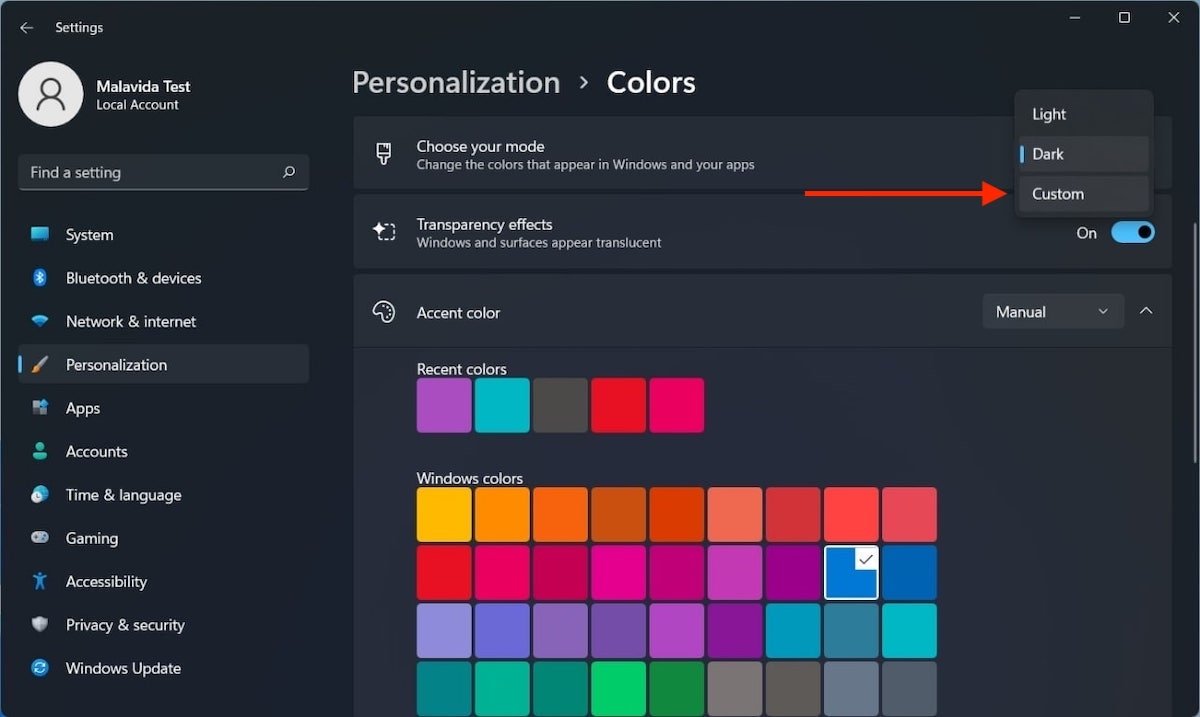Select the gold yellow Windows color swatch
Image resolution: width=1200 pixels, height=717 pixels.
click(444, 515)
